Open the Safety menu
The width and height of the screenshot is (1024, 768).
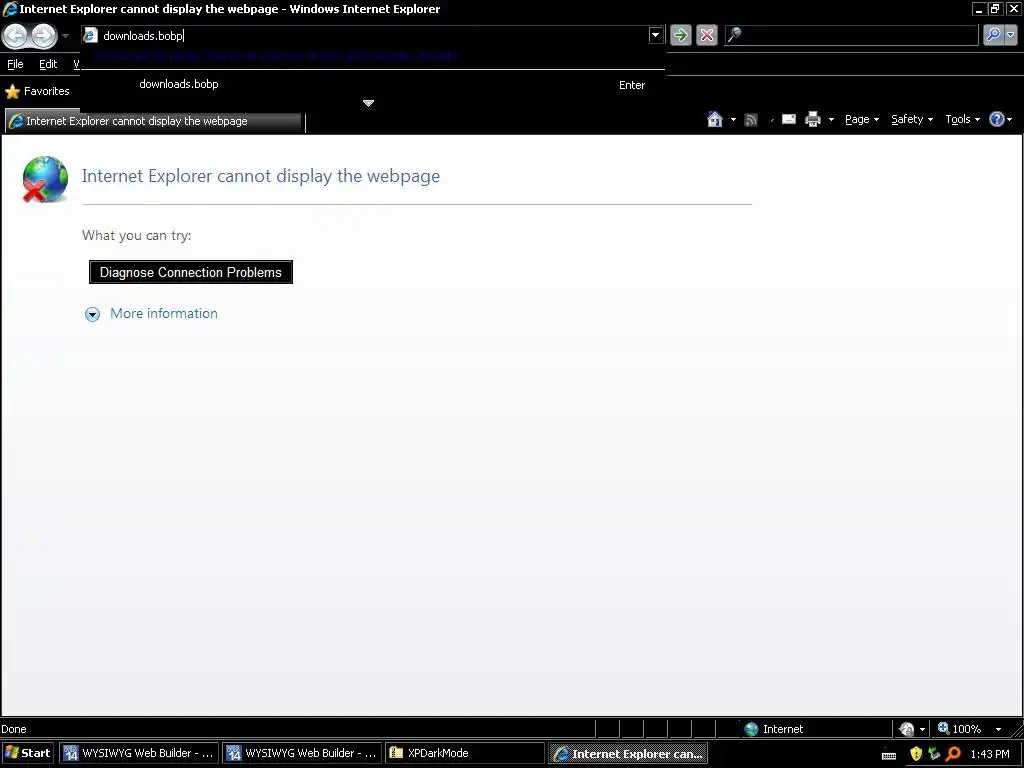pos(912,120)
